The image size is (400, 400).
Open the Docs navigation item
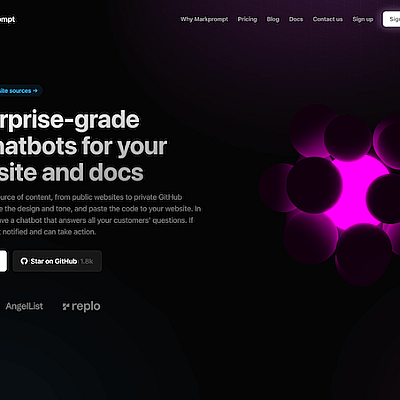296,19
